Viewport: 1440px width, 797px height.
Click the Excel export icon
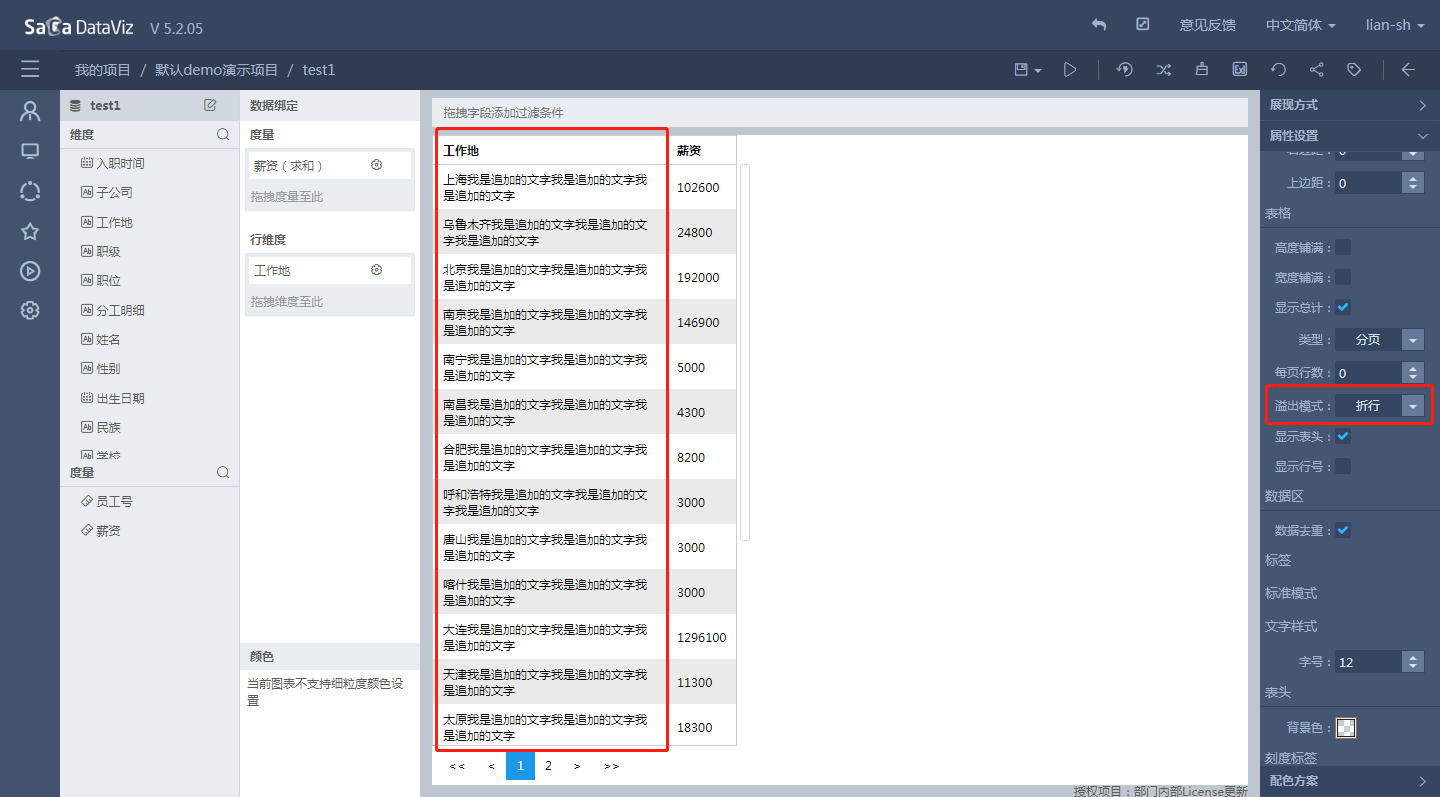1240,70
